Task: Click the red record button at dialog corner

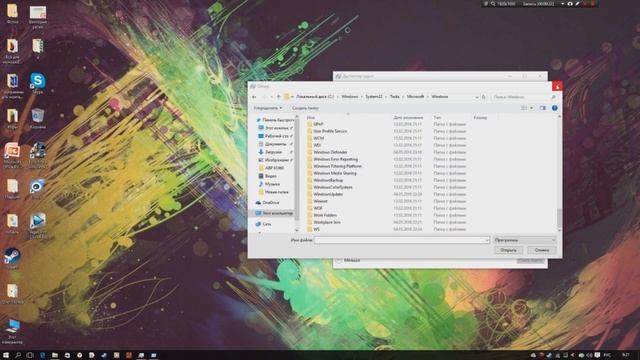Action: point(557,86)
